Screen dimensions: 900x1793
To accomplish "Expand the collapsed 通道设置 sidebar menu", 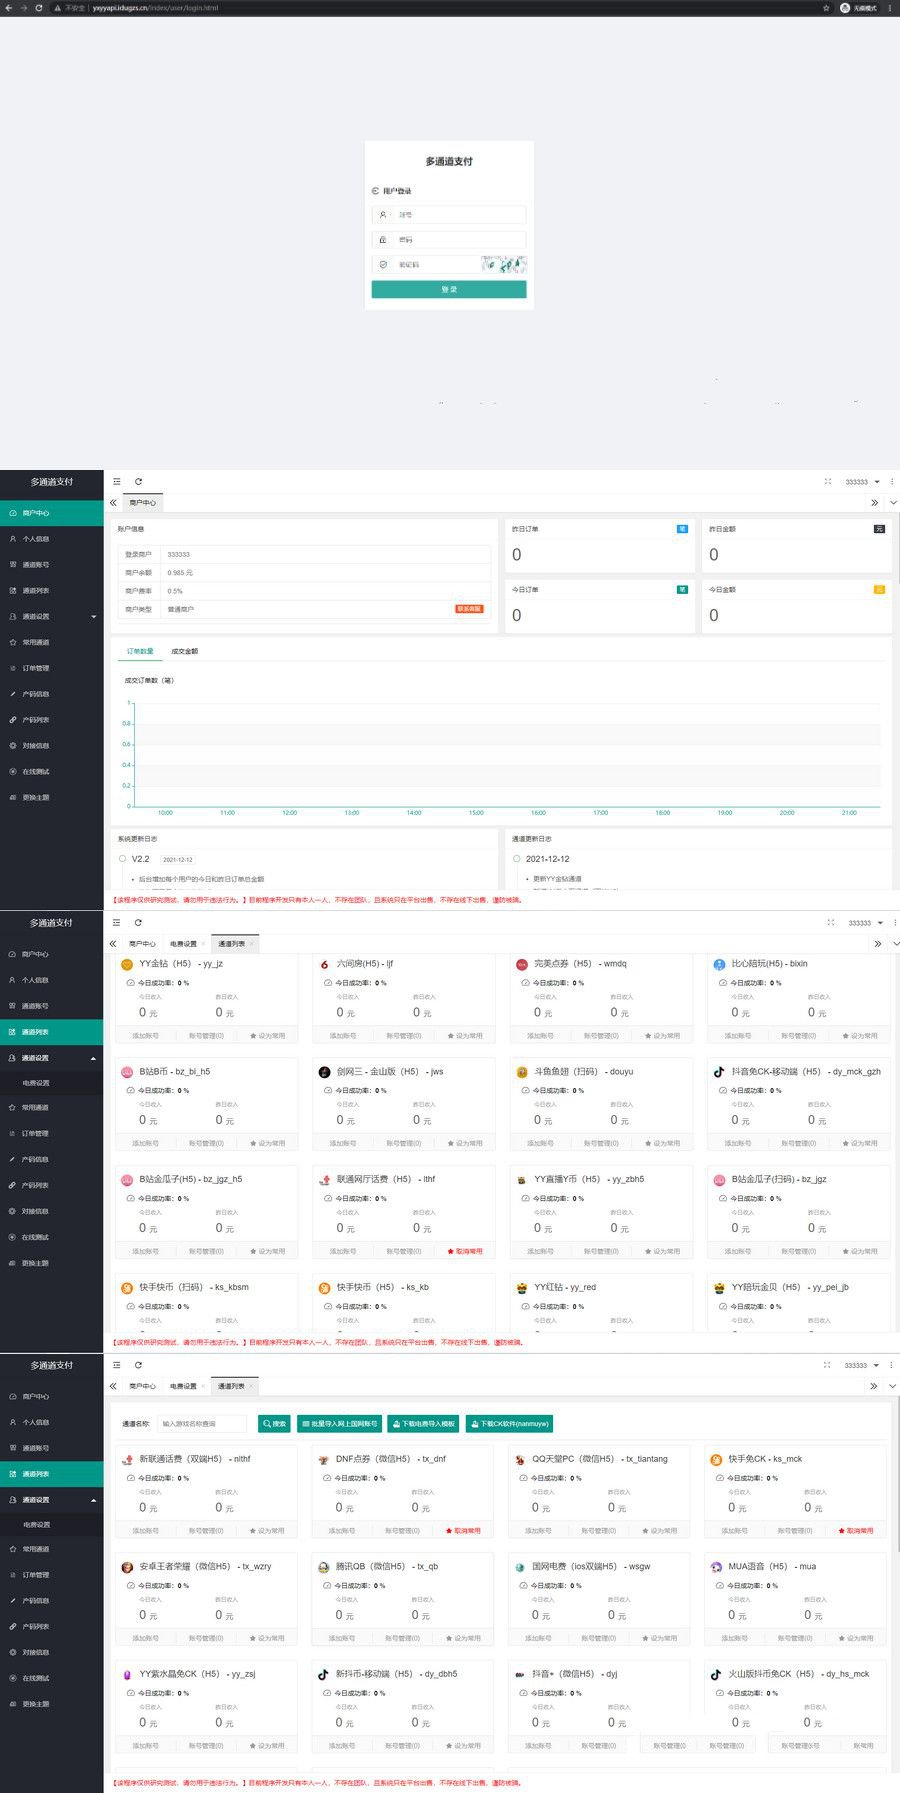I will 52,616.
